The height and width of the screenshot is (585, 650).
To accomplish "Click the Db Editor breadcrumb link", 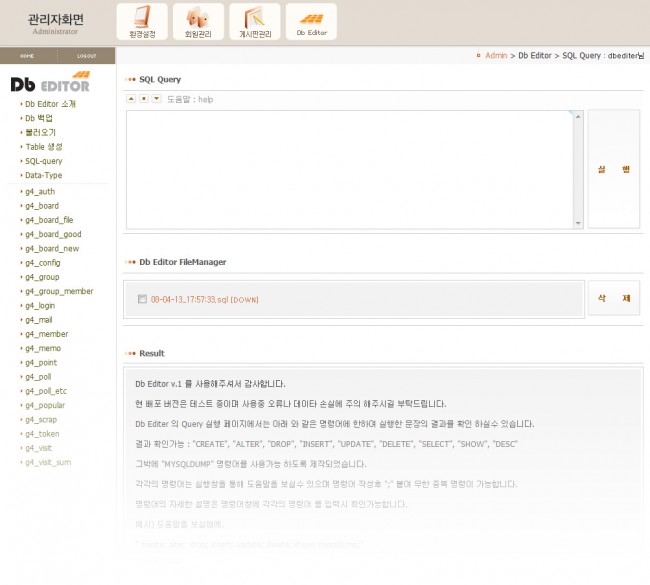I will coord(535,56).
